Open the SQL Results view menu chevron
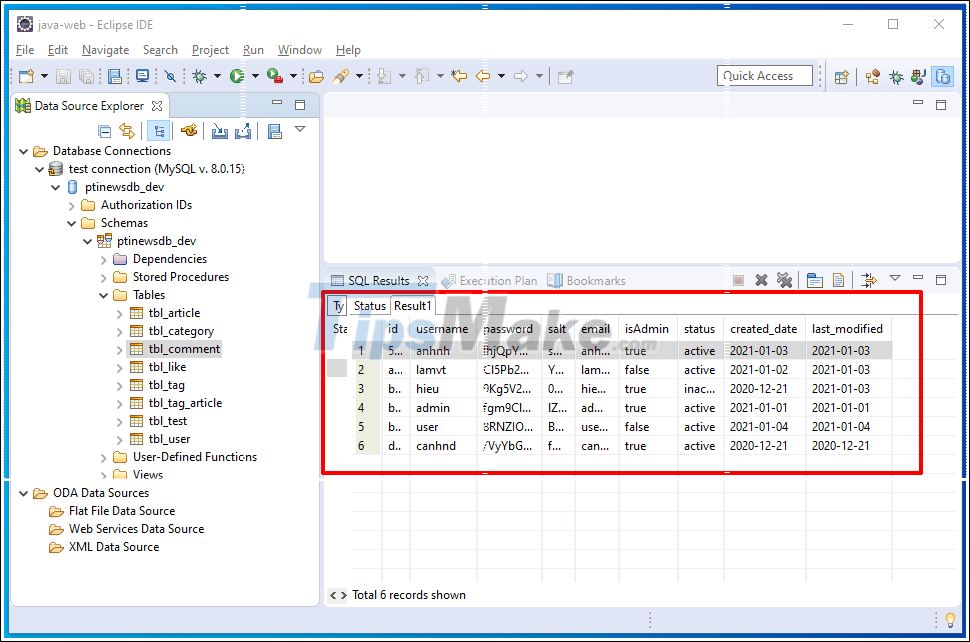970x642 pixels. point(895,280)
